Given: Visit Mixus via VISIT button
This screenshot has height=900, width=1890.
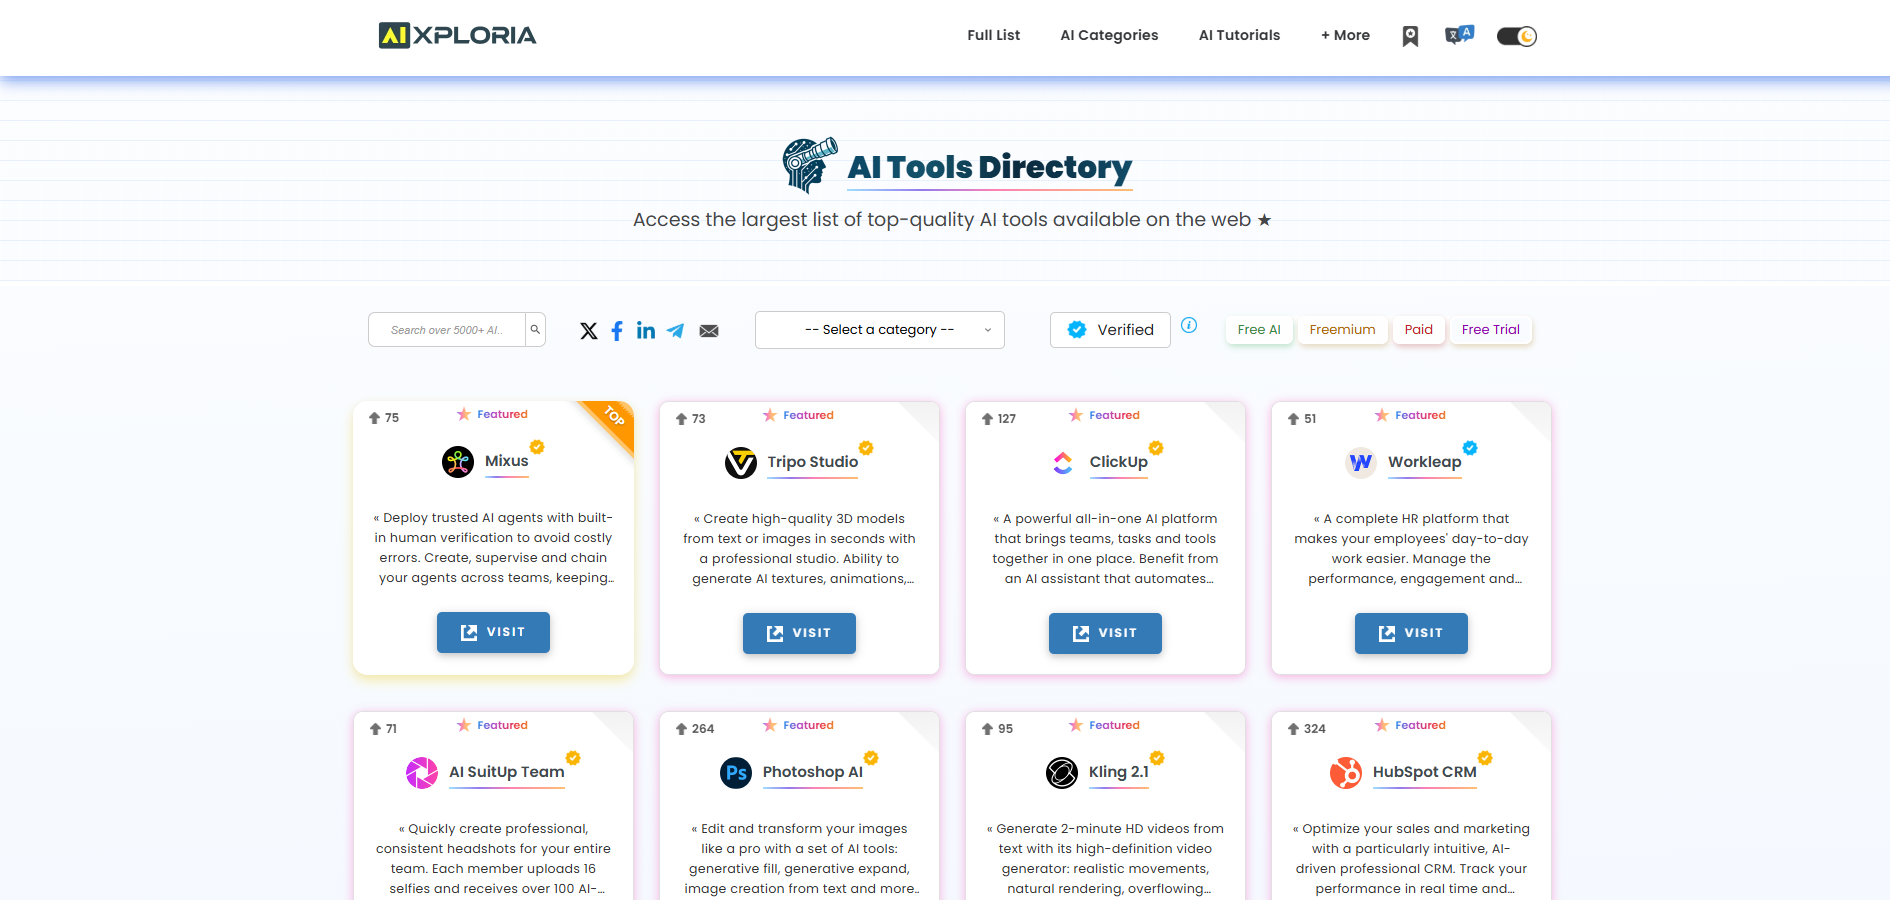Looking at the screenshot, I should point(493,632).
